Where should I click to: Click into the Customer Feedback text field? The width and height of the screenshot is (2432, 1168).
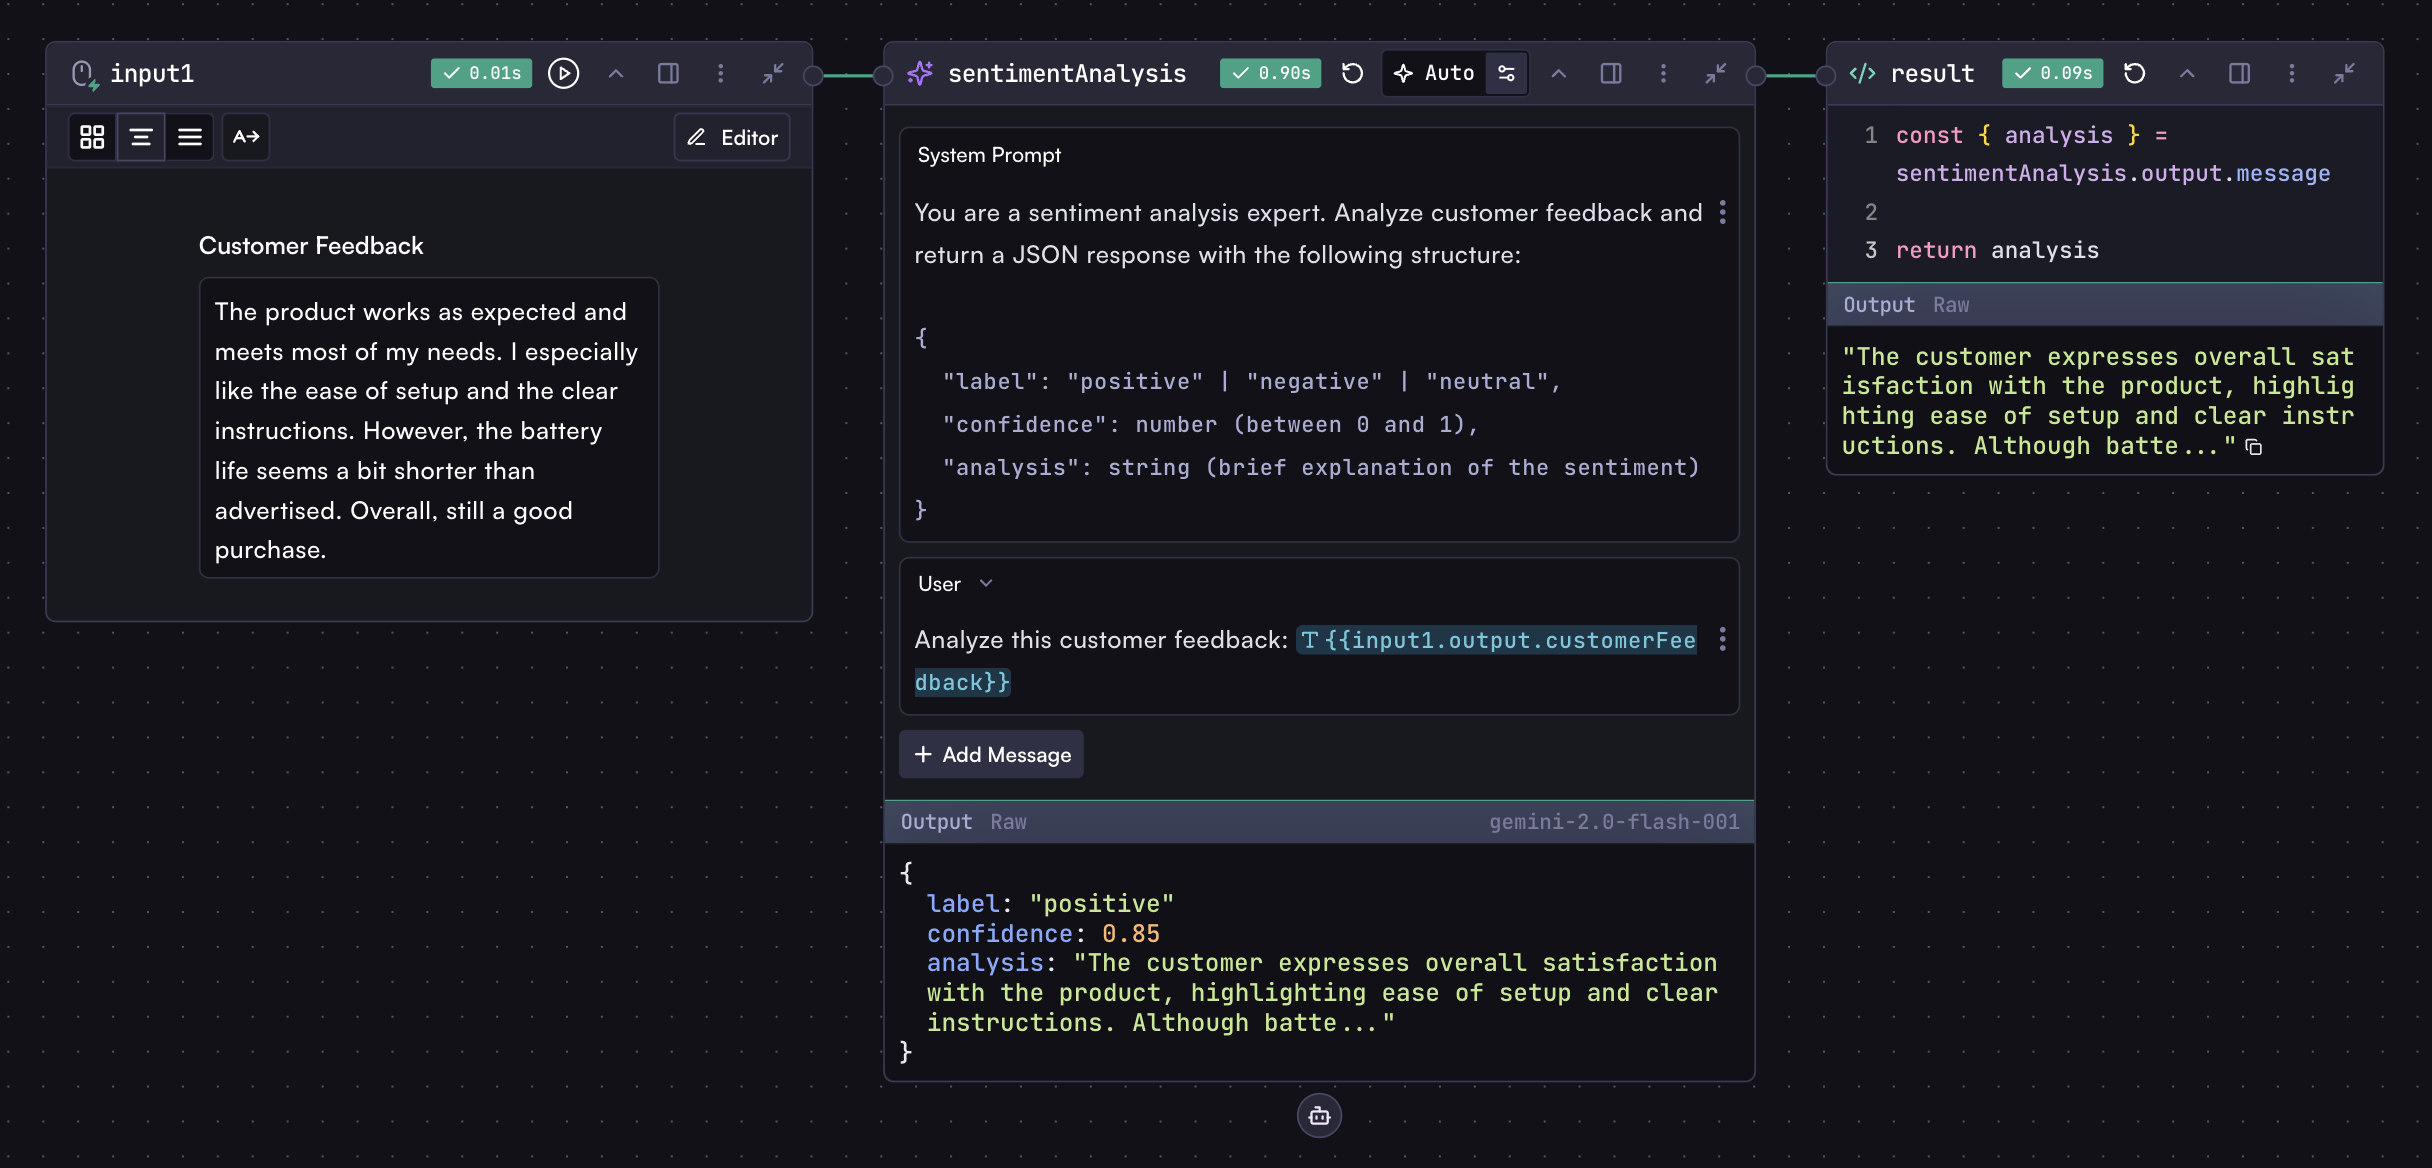click(428, 428)
